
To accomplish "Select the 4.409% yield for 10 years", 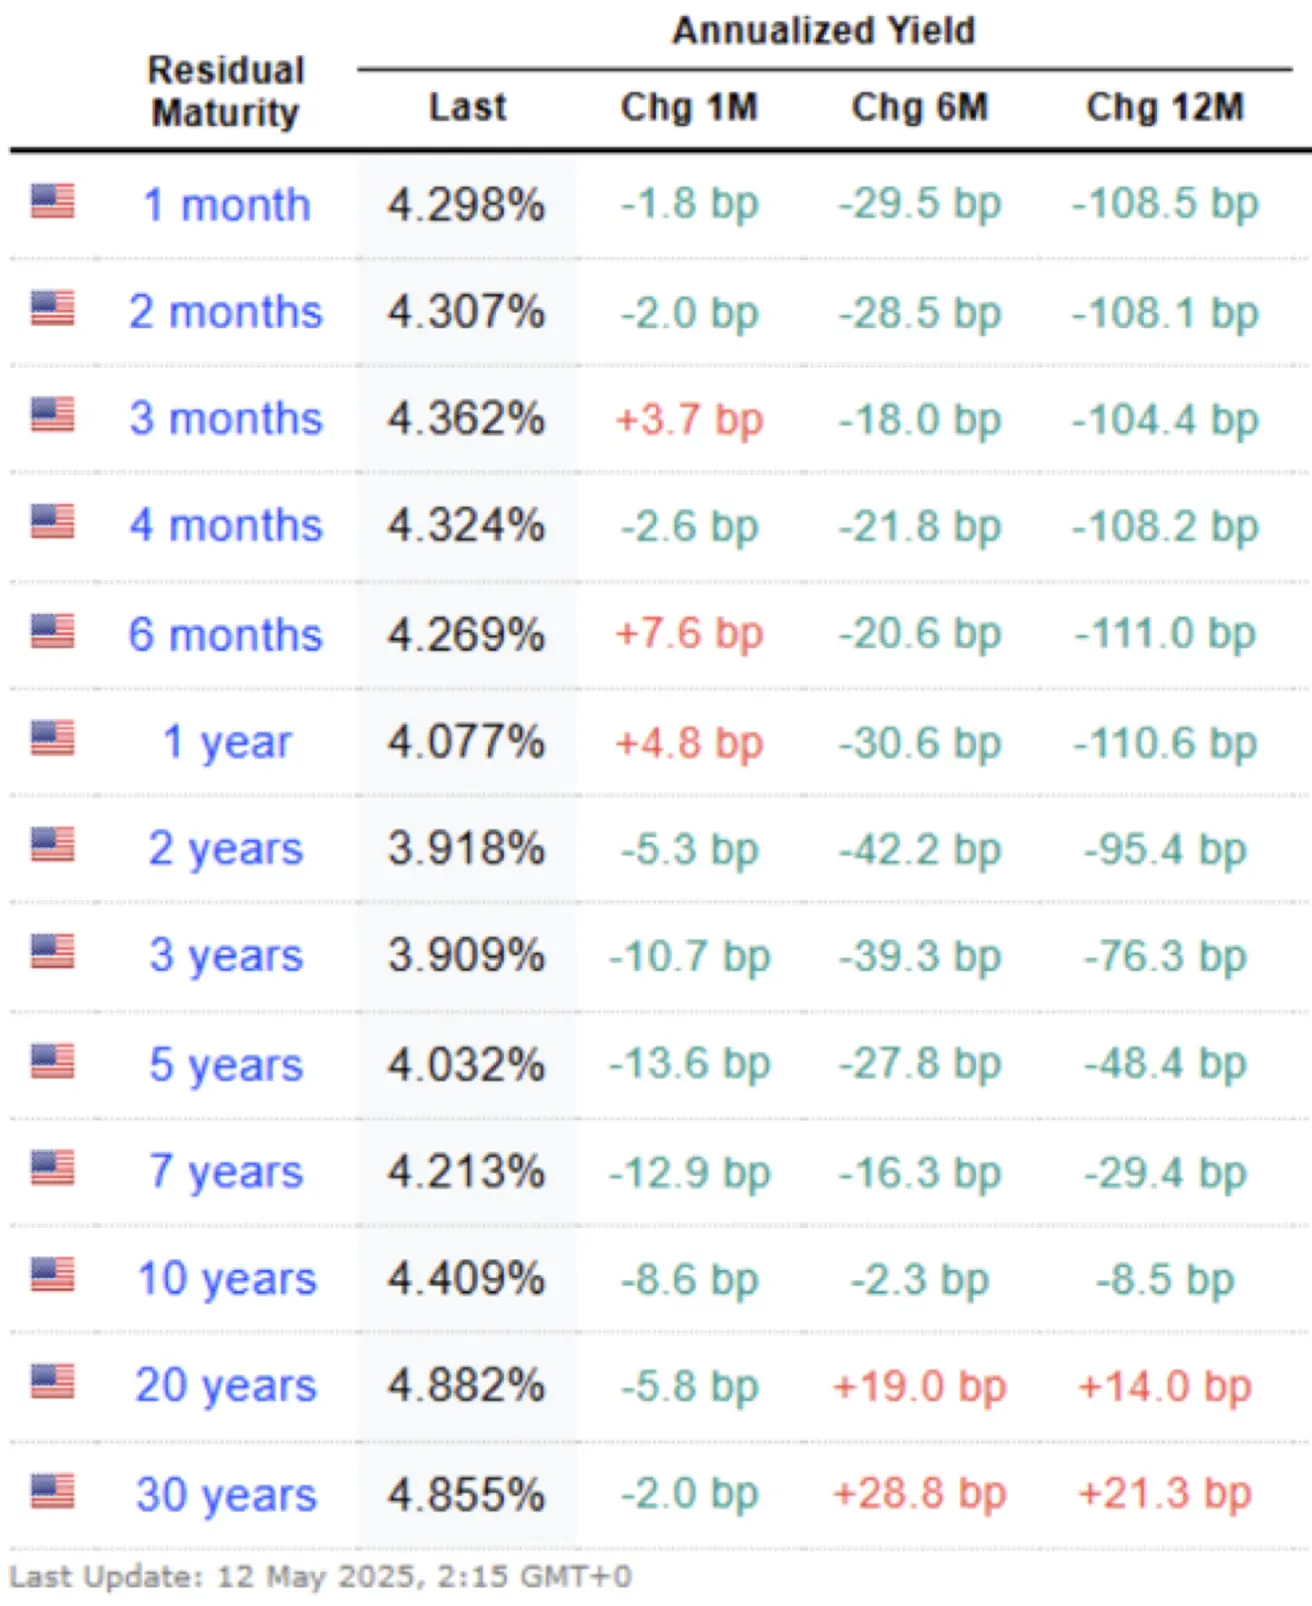I will (x=467, y=1279).
